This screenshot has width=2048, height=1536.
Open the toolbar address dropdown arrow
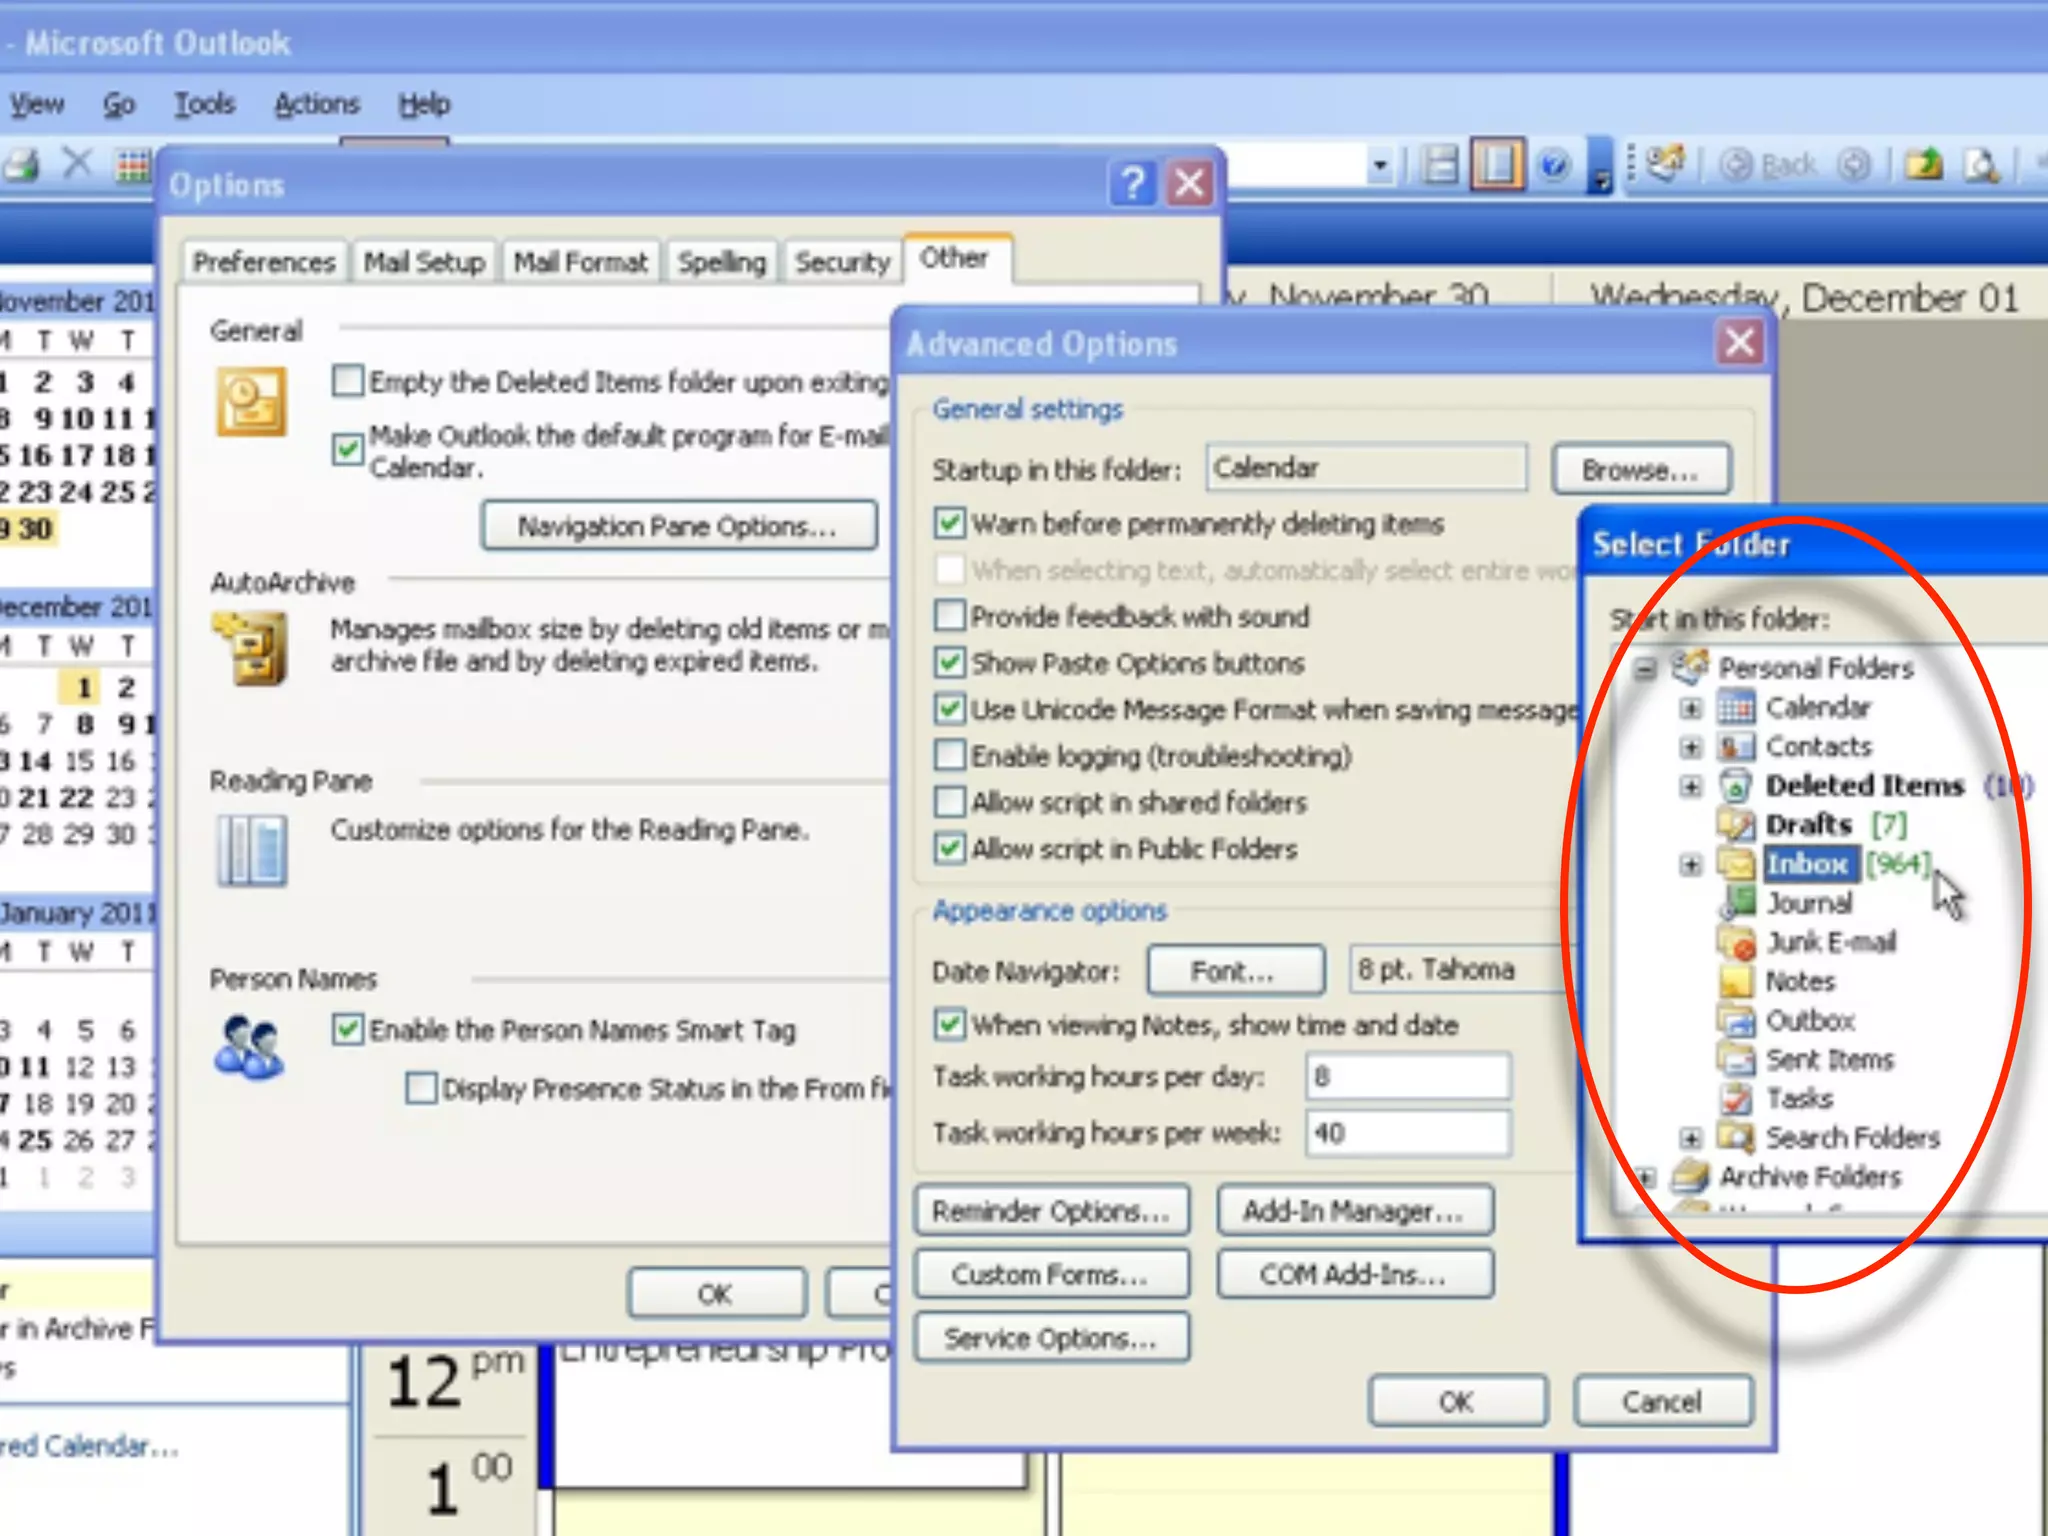pyautogui.click(x=1380, y=165)
